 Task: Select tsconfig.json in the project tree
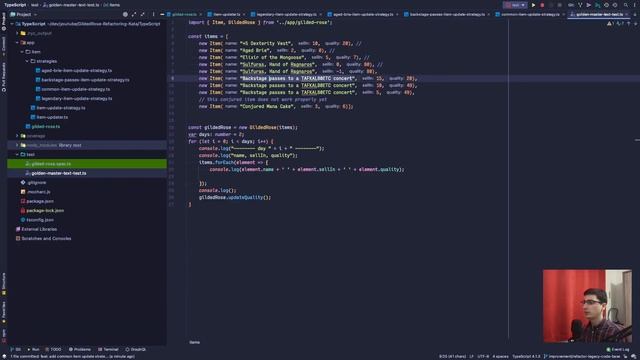40,220
